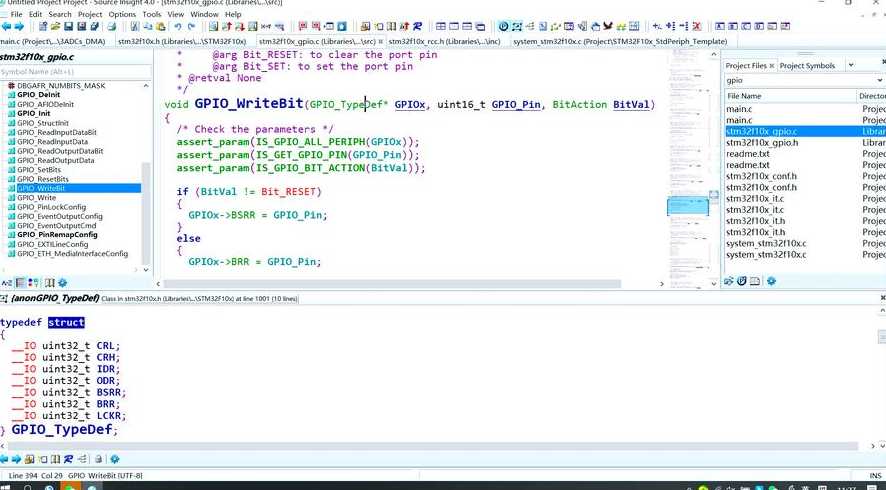Close the Project Files tab
The height and width of the screenshot is (490, 886).
(772, 66)
